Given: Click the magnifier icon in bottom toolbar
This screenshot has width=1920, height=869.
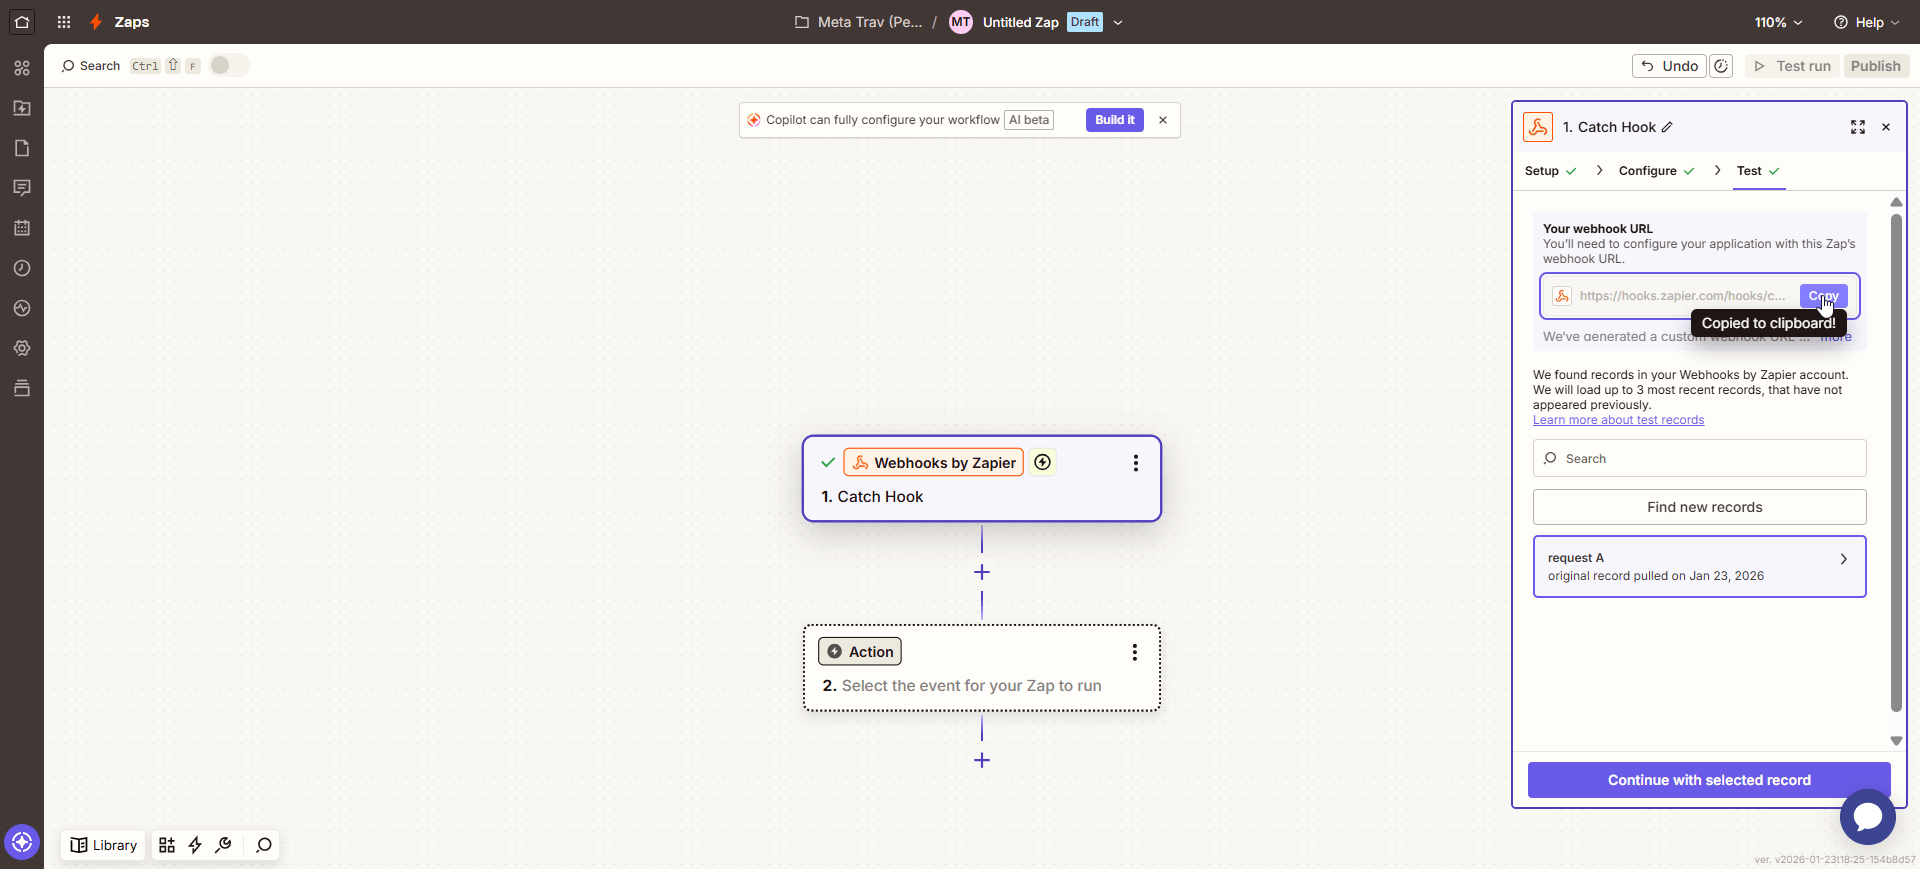Looking at the screenshot, I should [x=264, y=845].
